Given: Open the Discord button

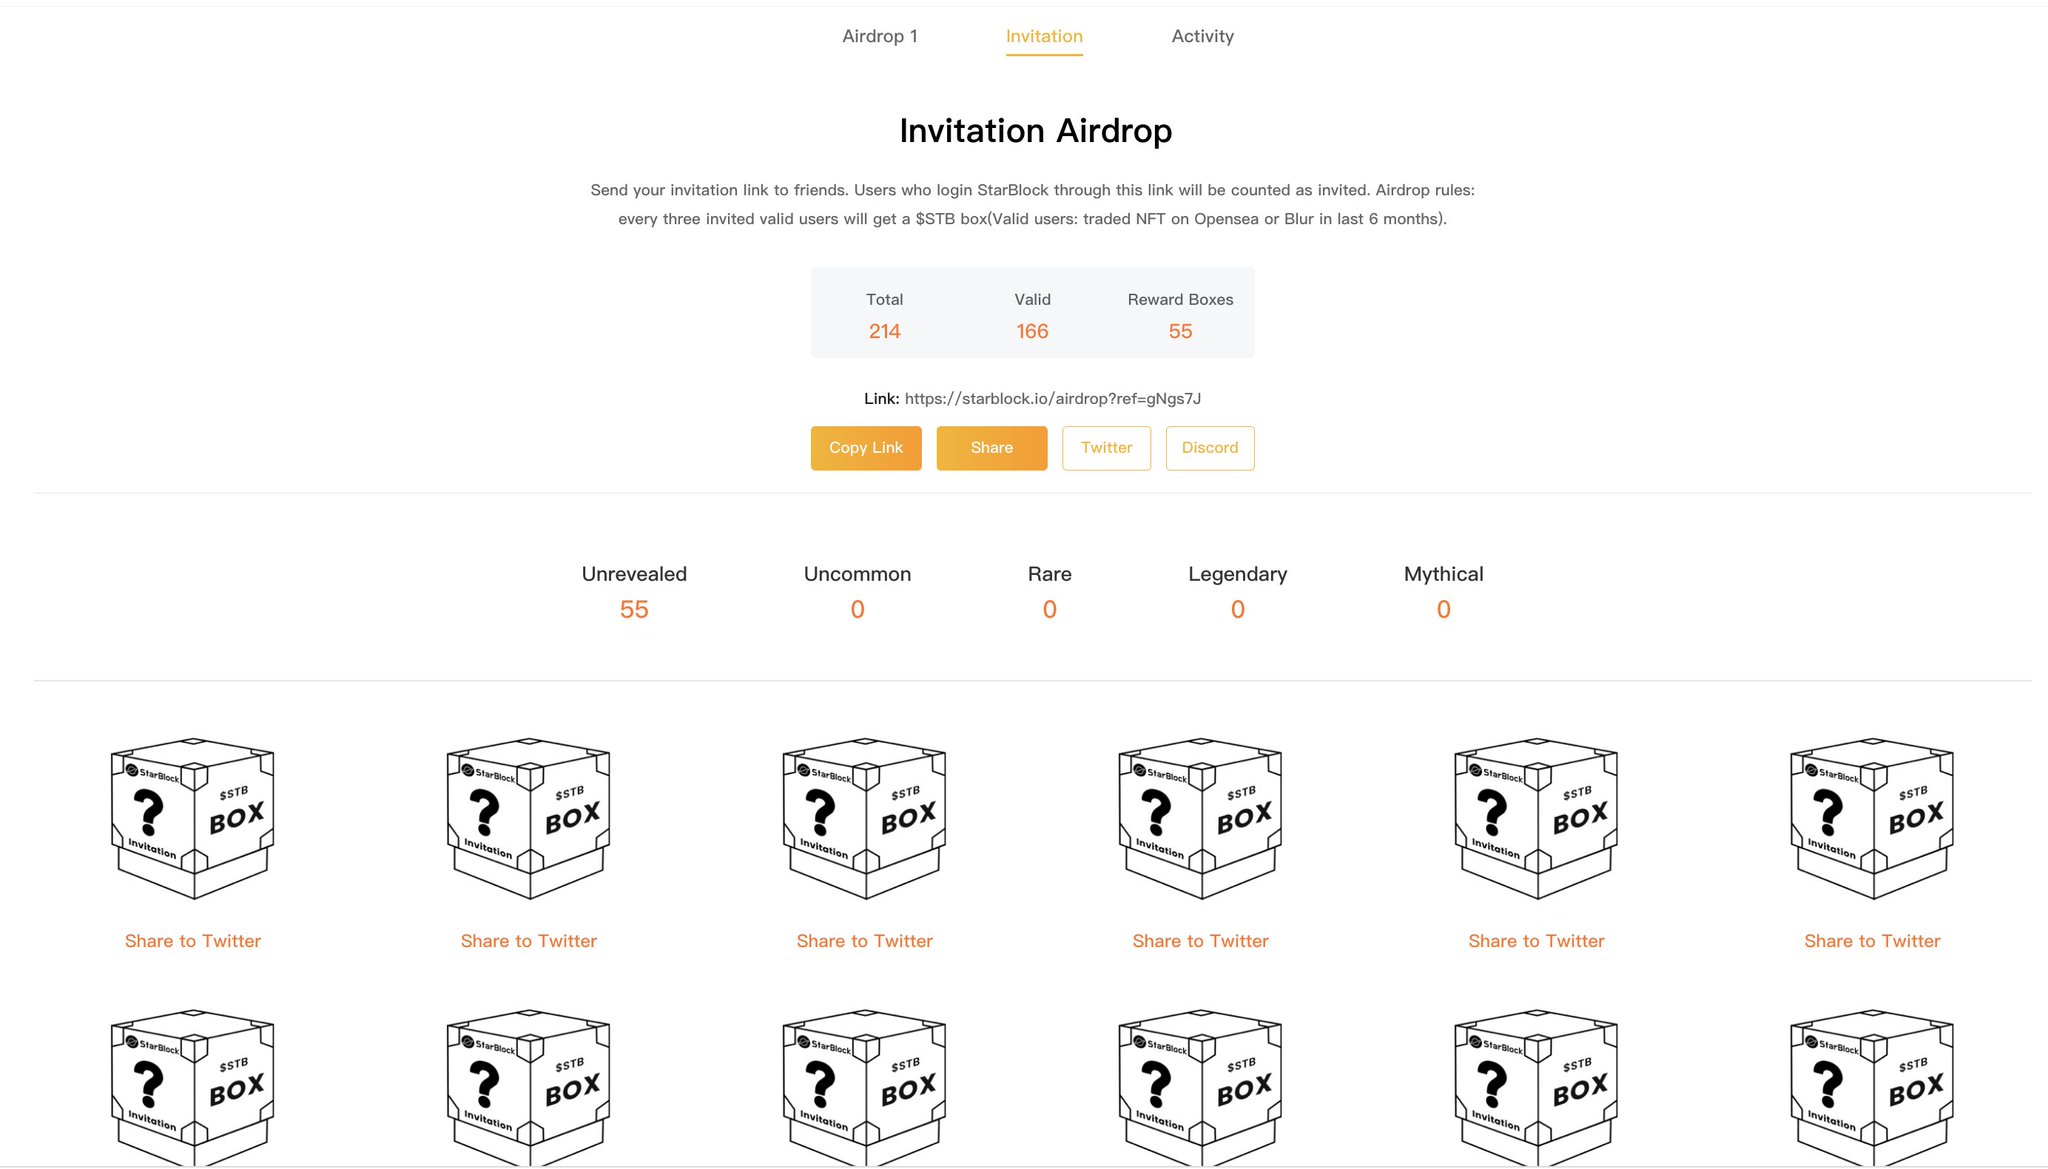Looking at the screenshot, I should [1209, 448].
